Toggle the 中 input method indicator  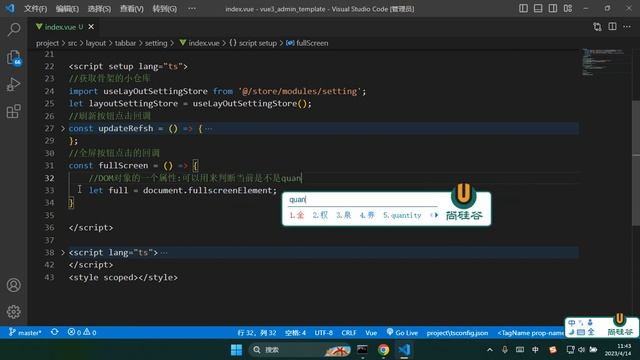535,350
